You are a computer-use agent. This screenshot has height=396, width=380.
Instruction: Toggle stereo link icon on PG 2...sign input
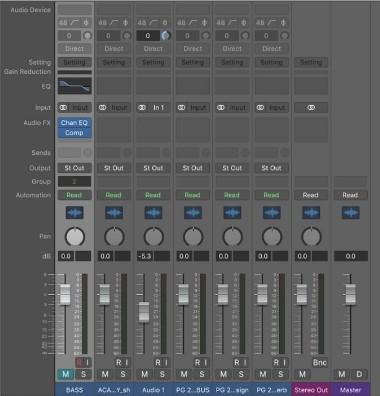[221, 108]
